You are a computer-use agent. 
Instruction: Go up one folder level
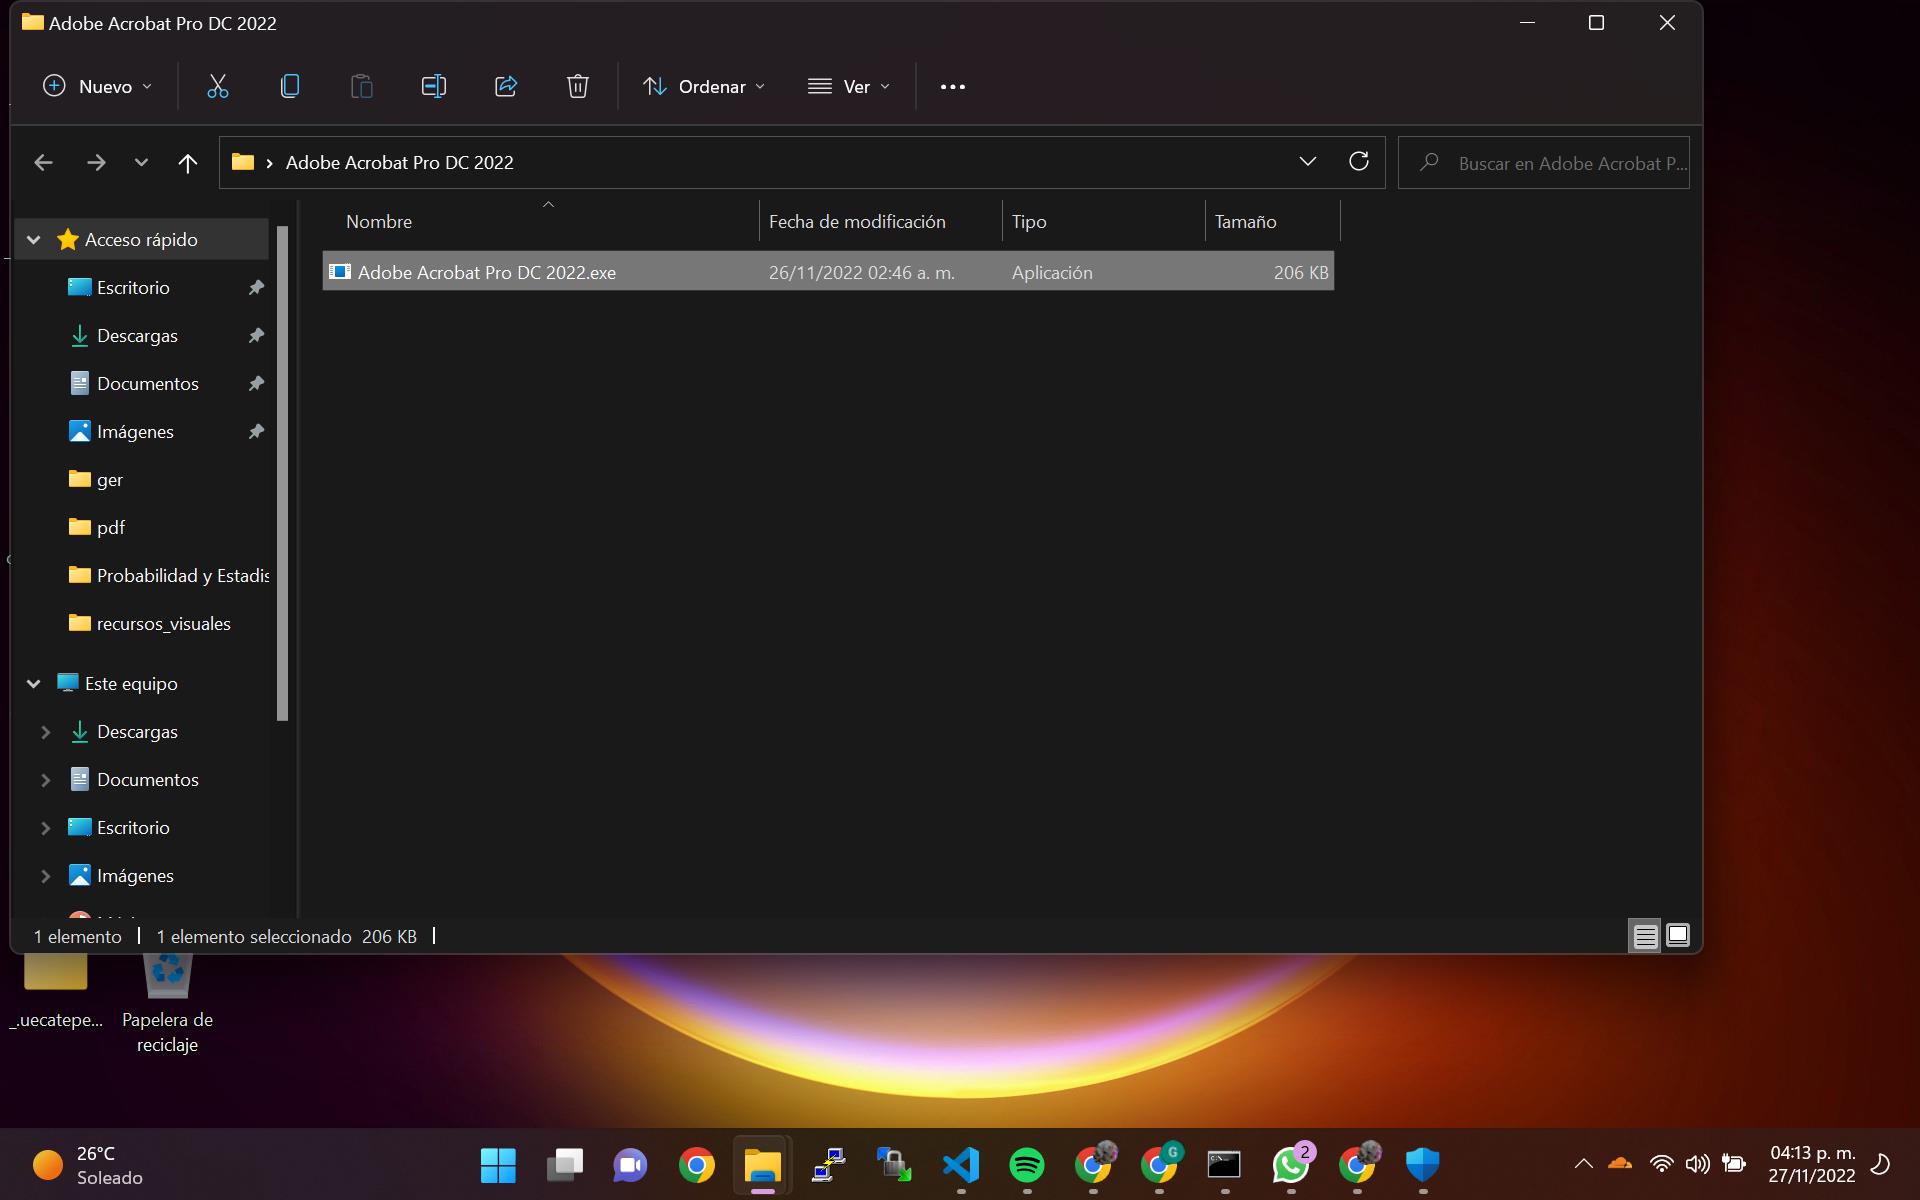187,163
